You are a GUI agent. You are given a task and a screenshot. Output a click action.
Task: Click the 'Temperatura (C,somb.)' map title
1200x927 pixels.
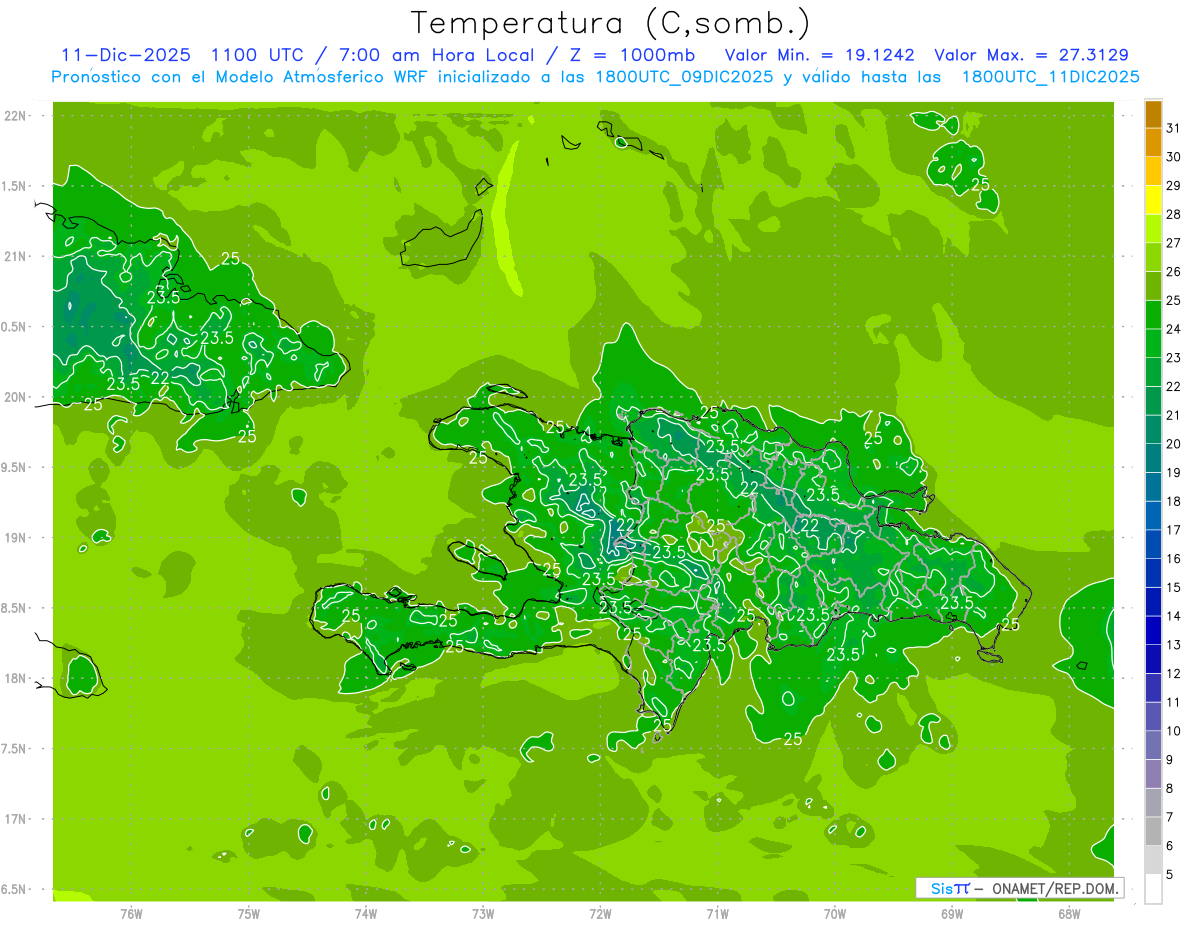pos(610,22)
